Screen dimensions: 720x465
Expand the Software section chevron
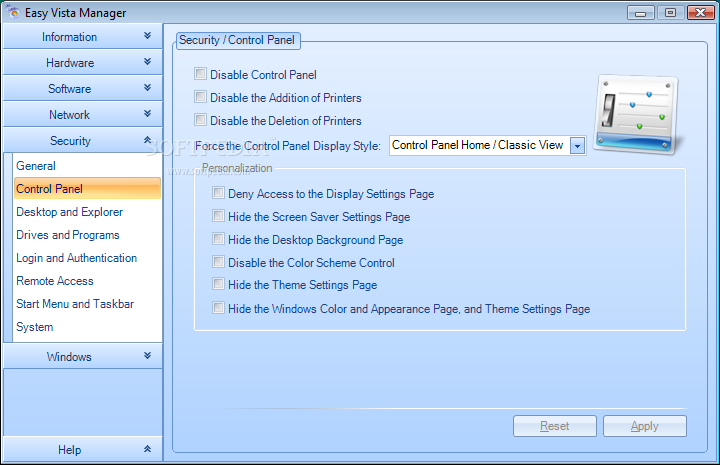147,87
